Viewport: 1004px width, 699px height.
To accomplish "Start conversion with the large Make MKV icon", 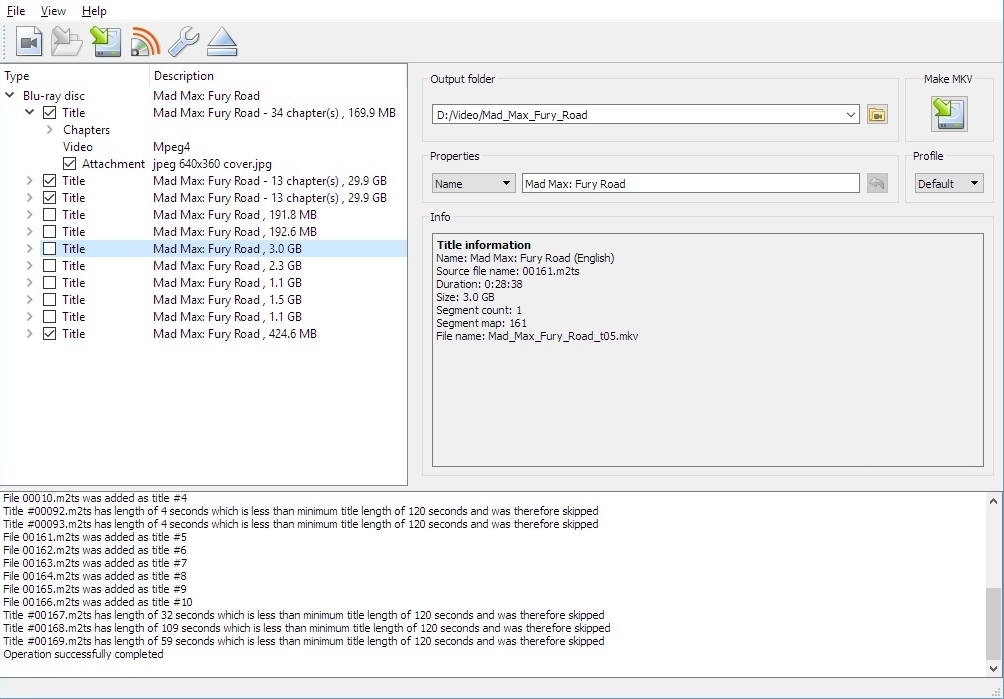I will [x=947, y=114].
